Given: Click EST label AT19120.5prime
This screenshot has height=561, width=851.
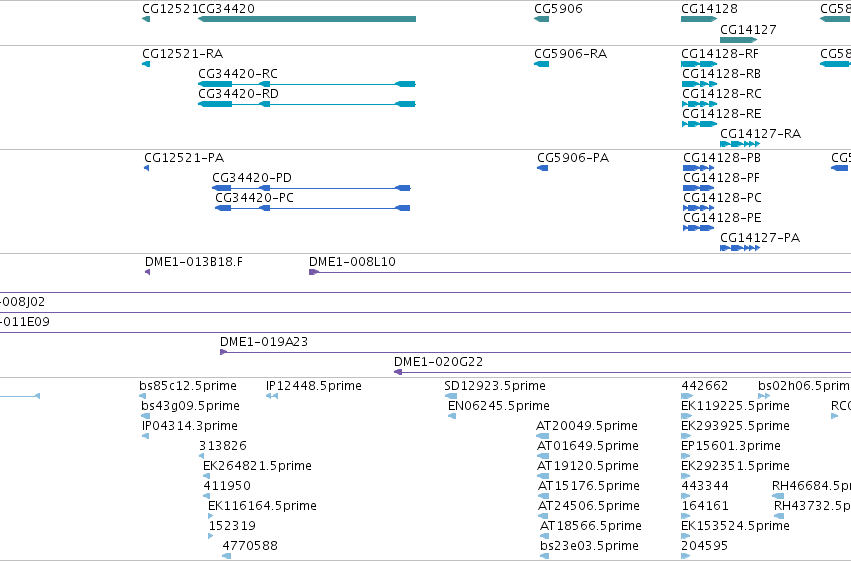Looking at the screenshot, I should [588, 466].
